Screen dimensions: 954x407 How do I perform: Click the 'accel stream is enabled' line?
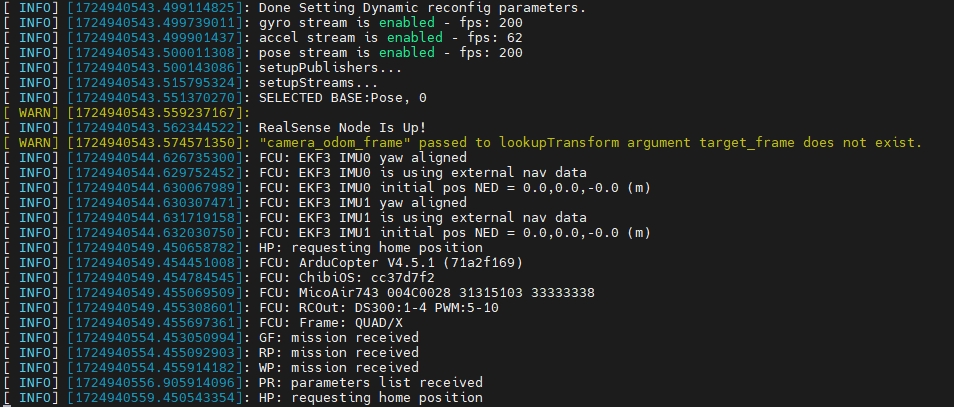tap(391, 38)
